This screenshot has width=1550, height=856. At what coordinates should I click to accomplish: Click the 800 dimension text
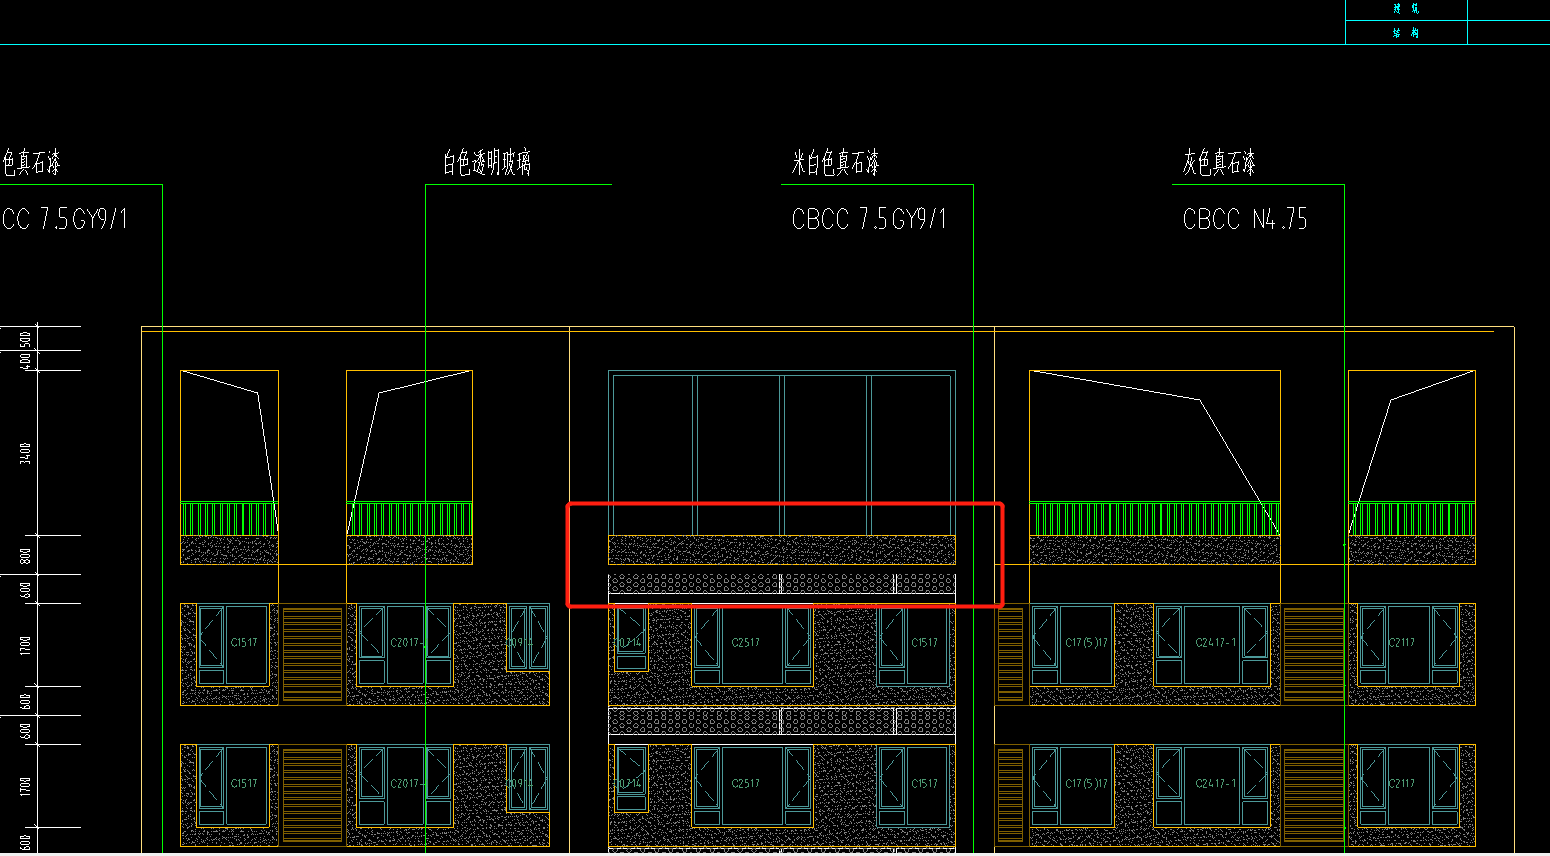[25, 556]
